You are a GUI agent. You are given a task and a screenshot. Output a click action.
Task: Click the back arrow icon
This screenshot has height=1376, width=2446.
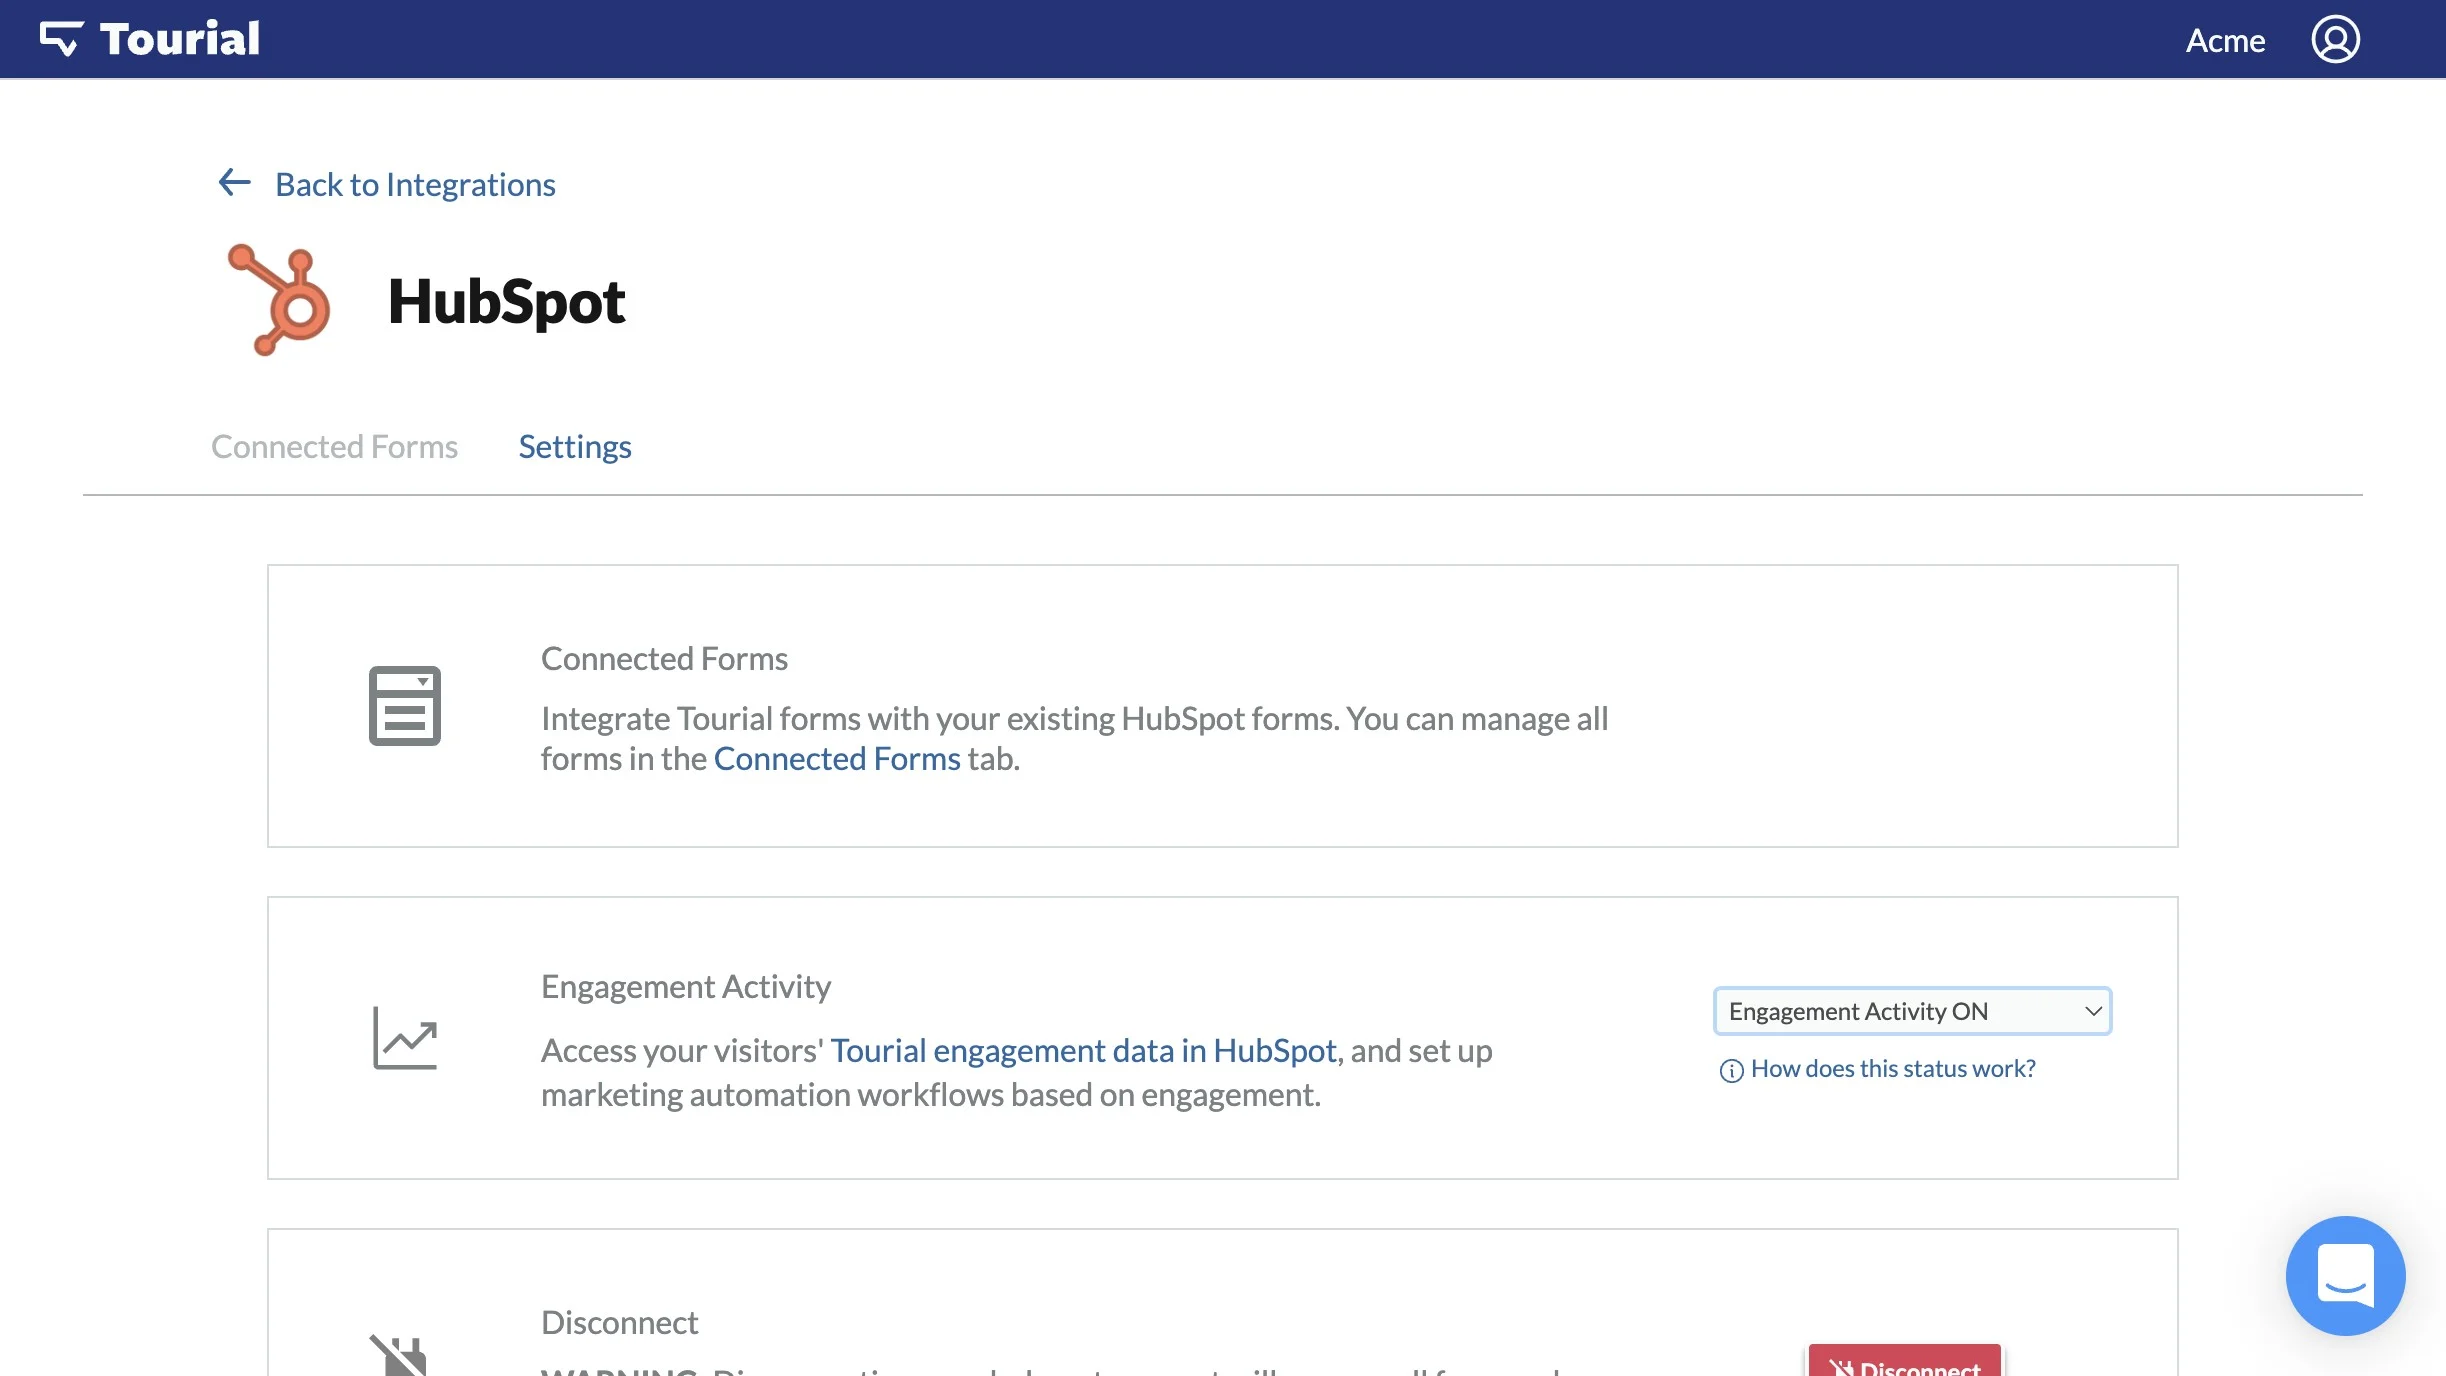[x=234, y=182]
